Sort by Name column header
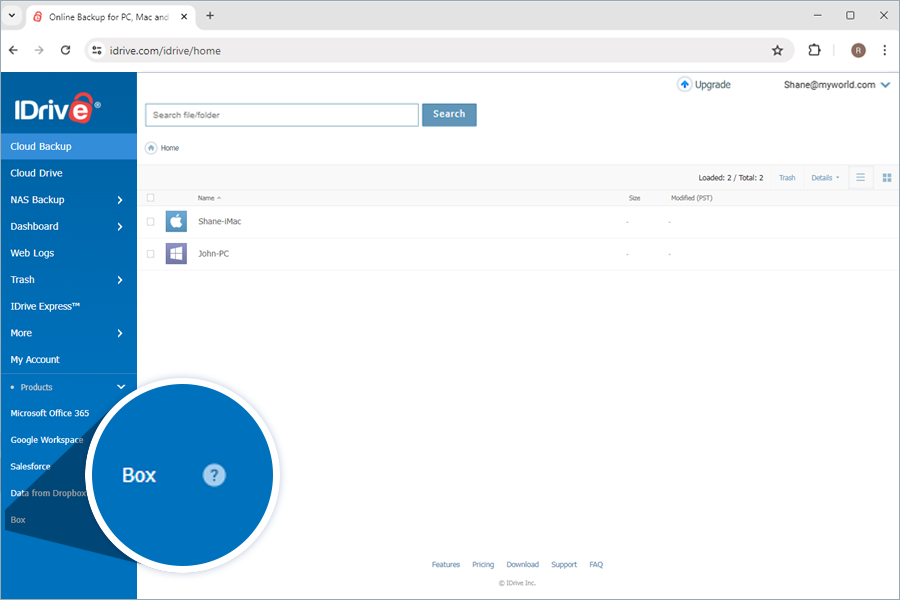The height and width of the screenshot is (600, 900). coord(209,198)
